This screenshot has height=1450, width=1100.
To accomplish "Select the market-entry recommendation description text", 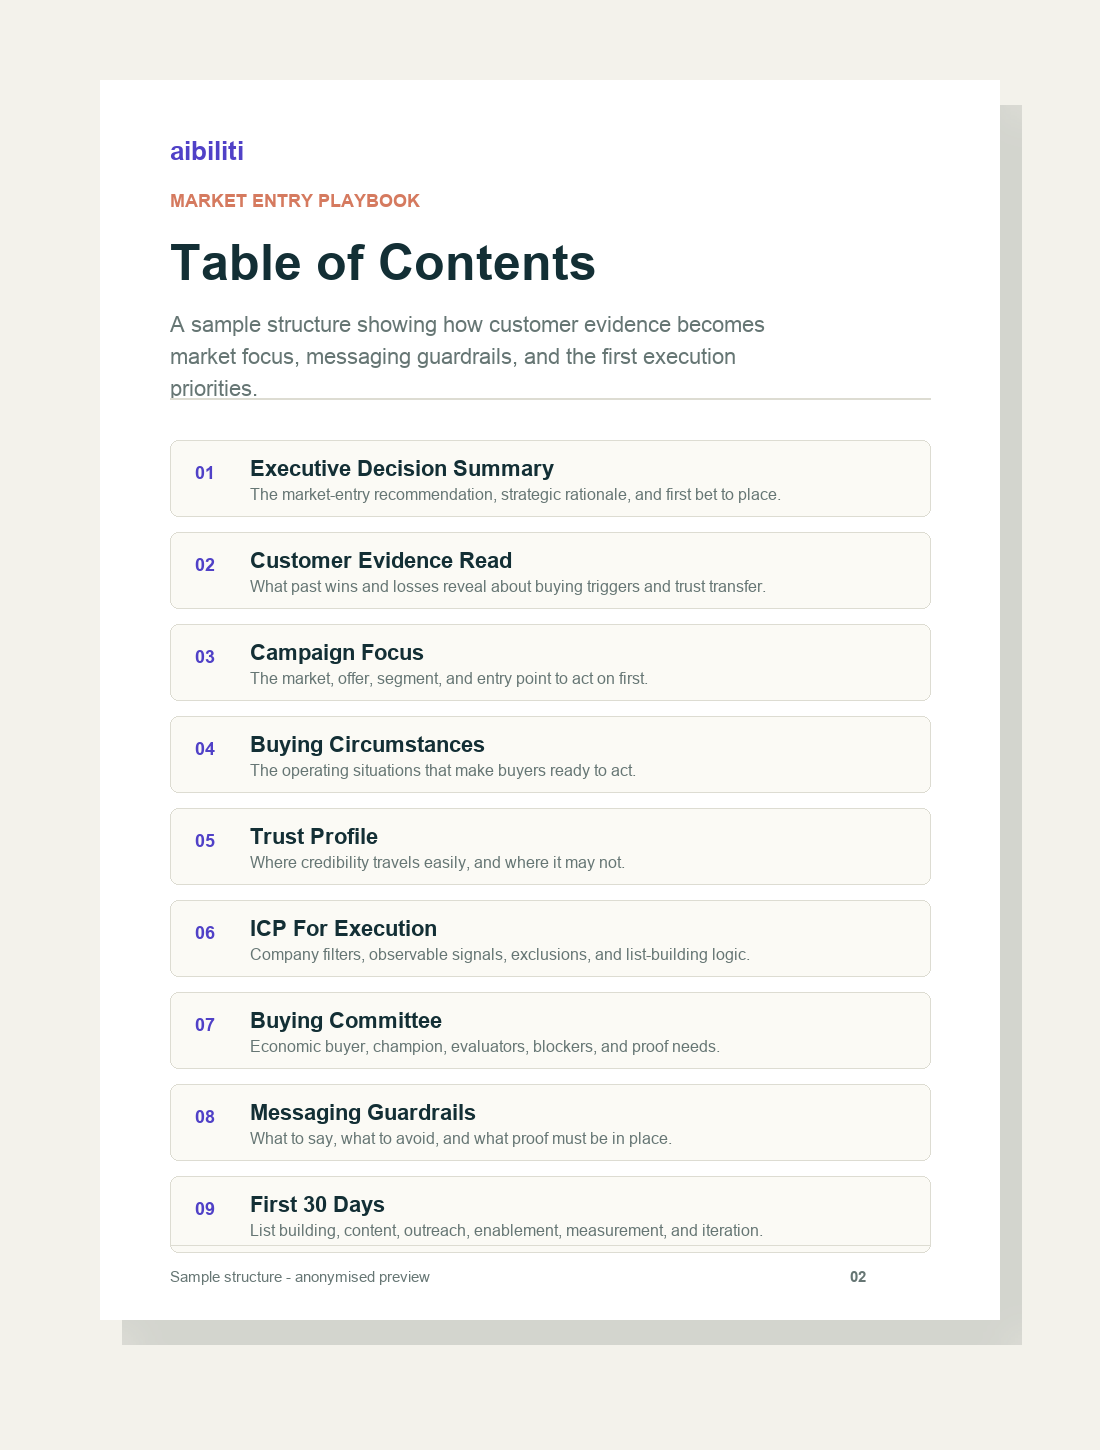I will click(515, 495).
